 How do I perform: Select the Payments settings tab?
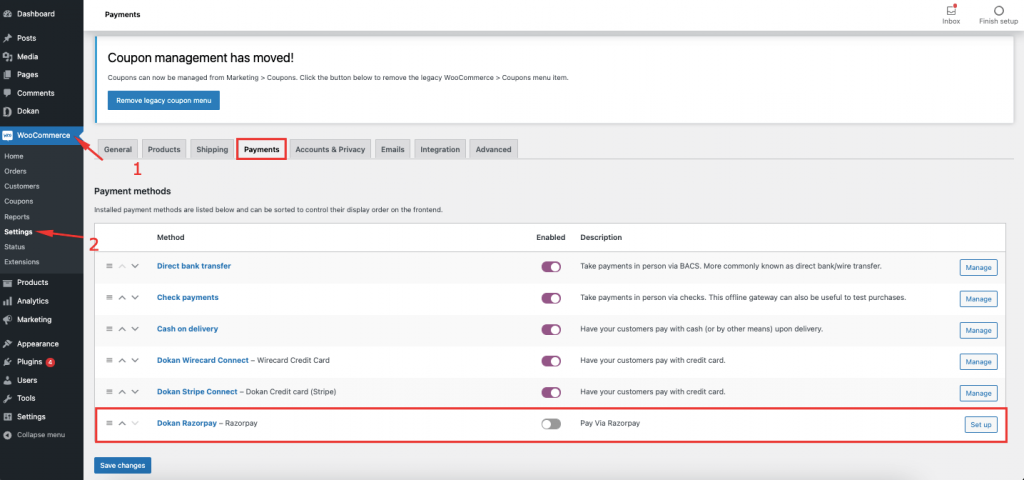click(x=262, y=150)
